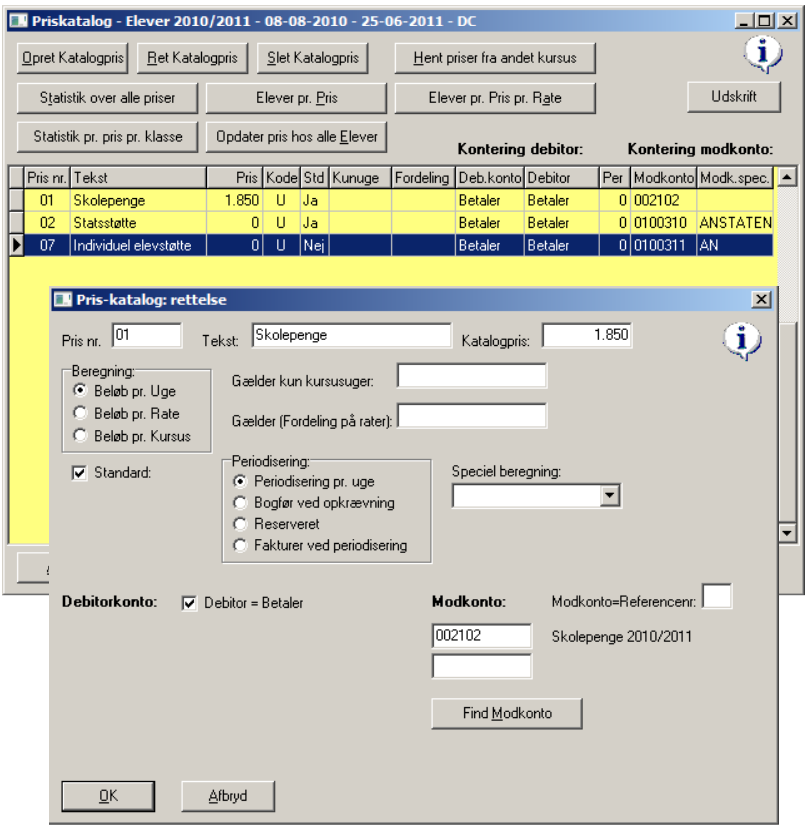Click Modkonto cell 0100310
Viewport: 810px width, 836px height.
663,223
